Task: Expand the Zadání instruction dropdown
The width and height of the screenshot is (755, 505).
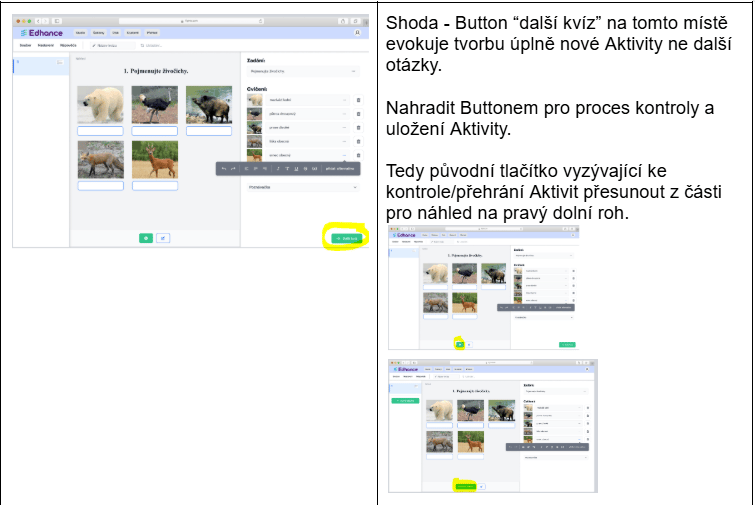Action: [x=303, y=71]
